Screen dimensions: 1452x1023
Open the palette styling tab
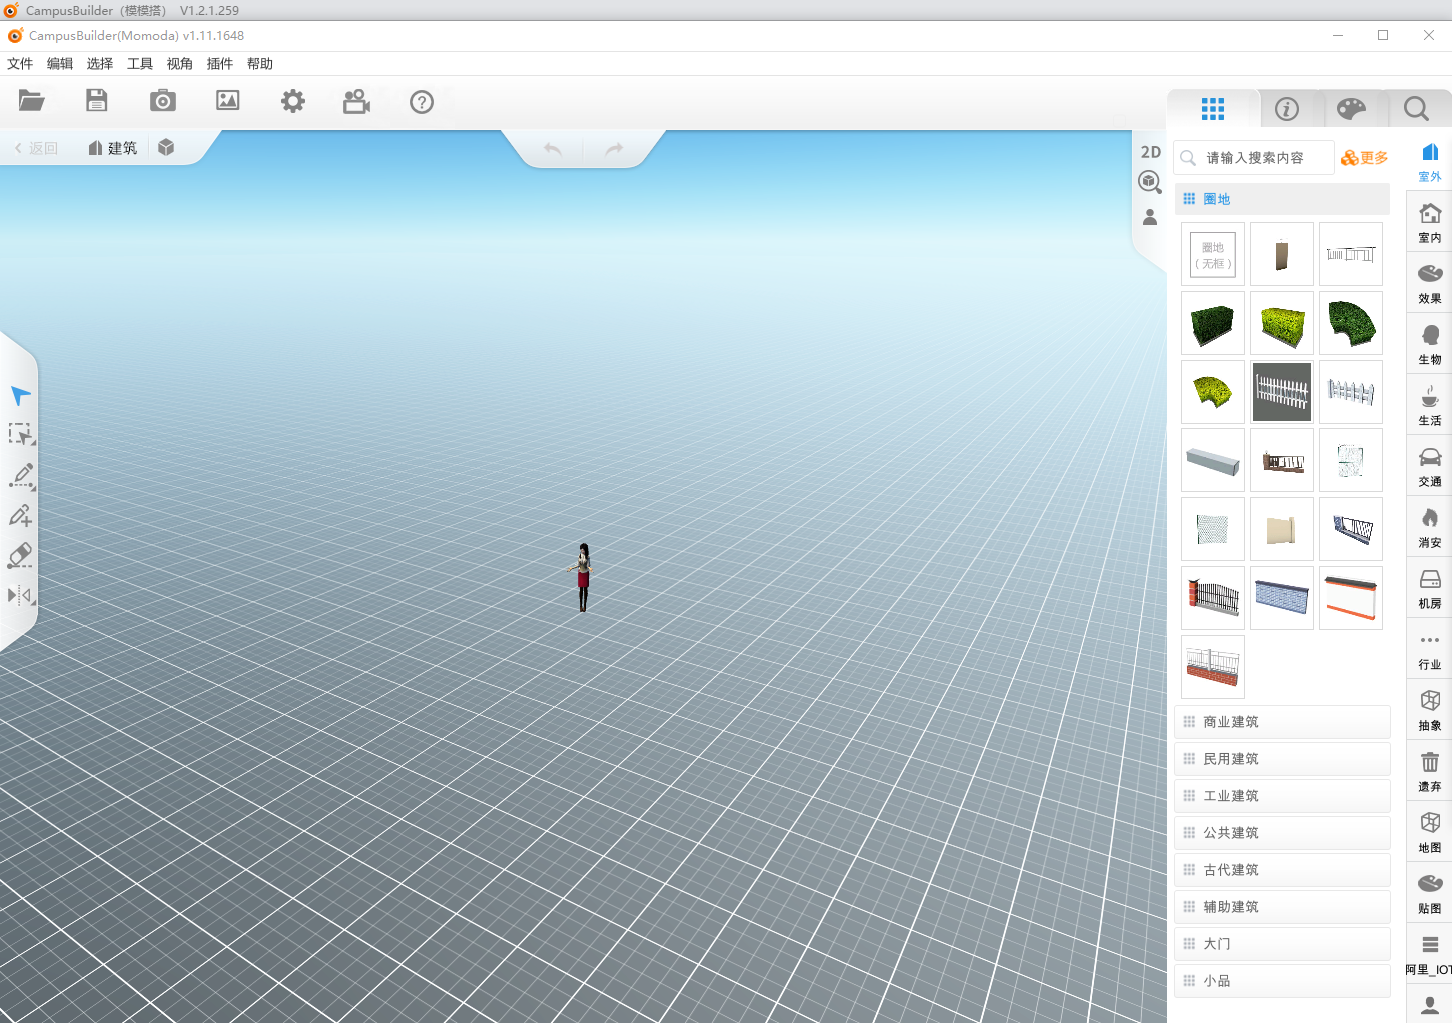1353,109
